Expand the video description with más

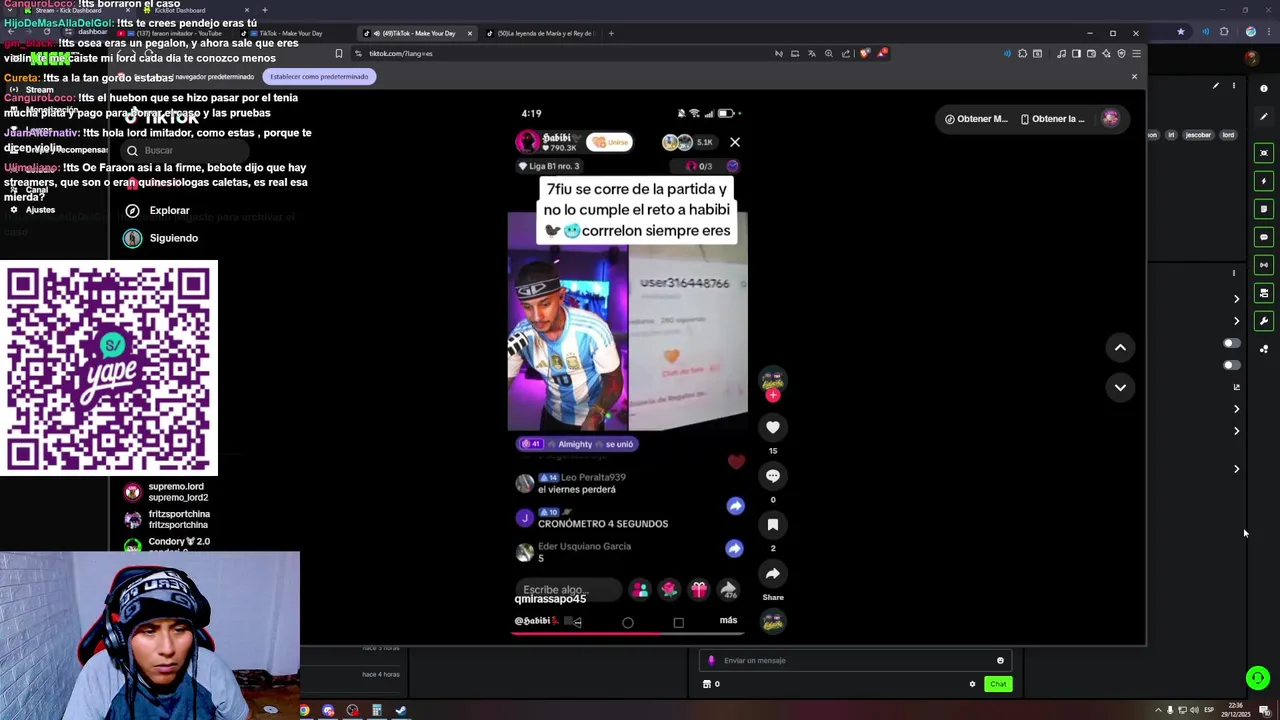point(728,620)
